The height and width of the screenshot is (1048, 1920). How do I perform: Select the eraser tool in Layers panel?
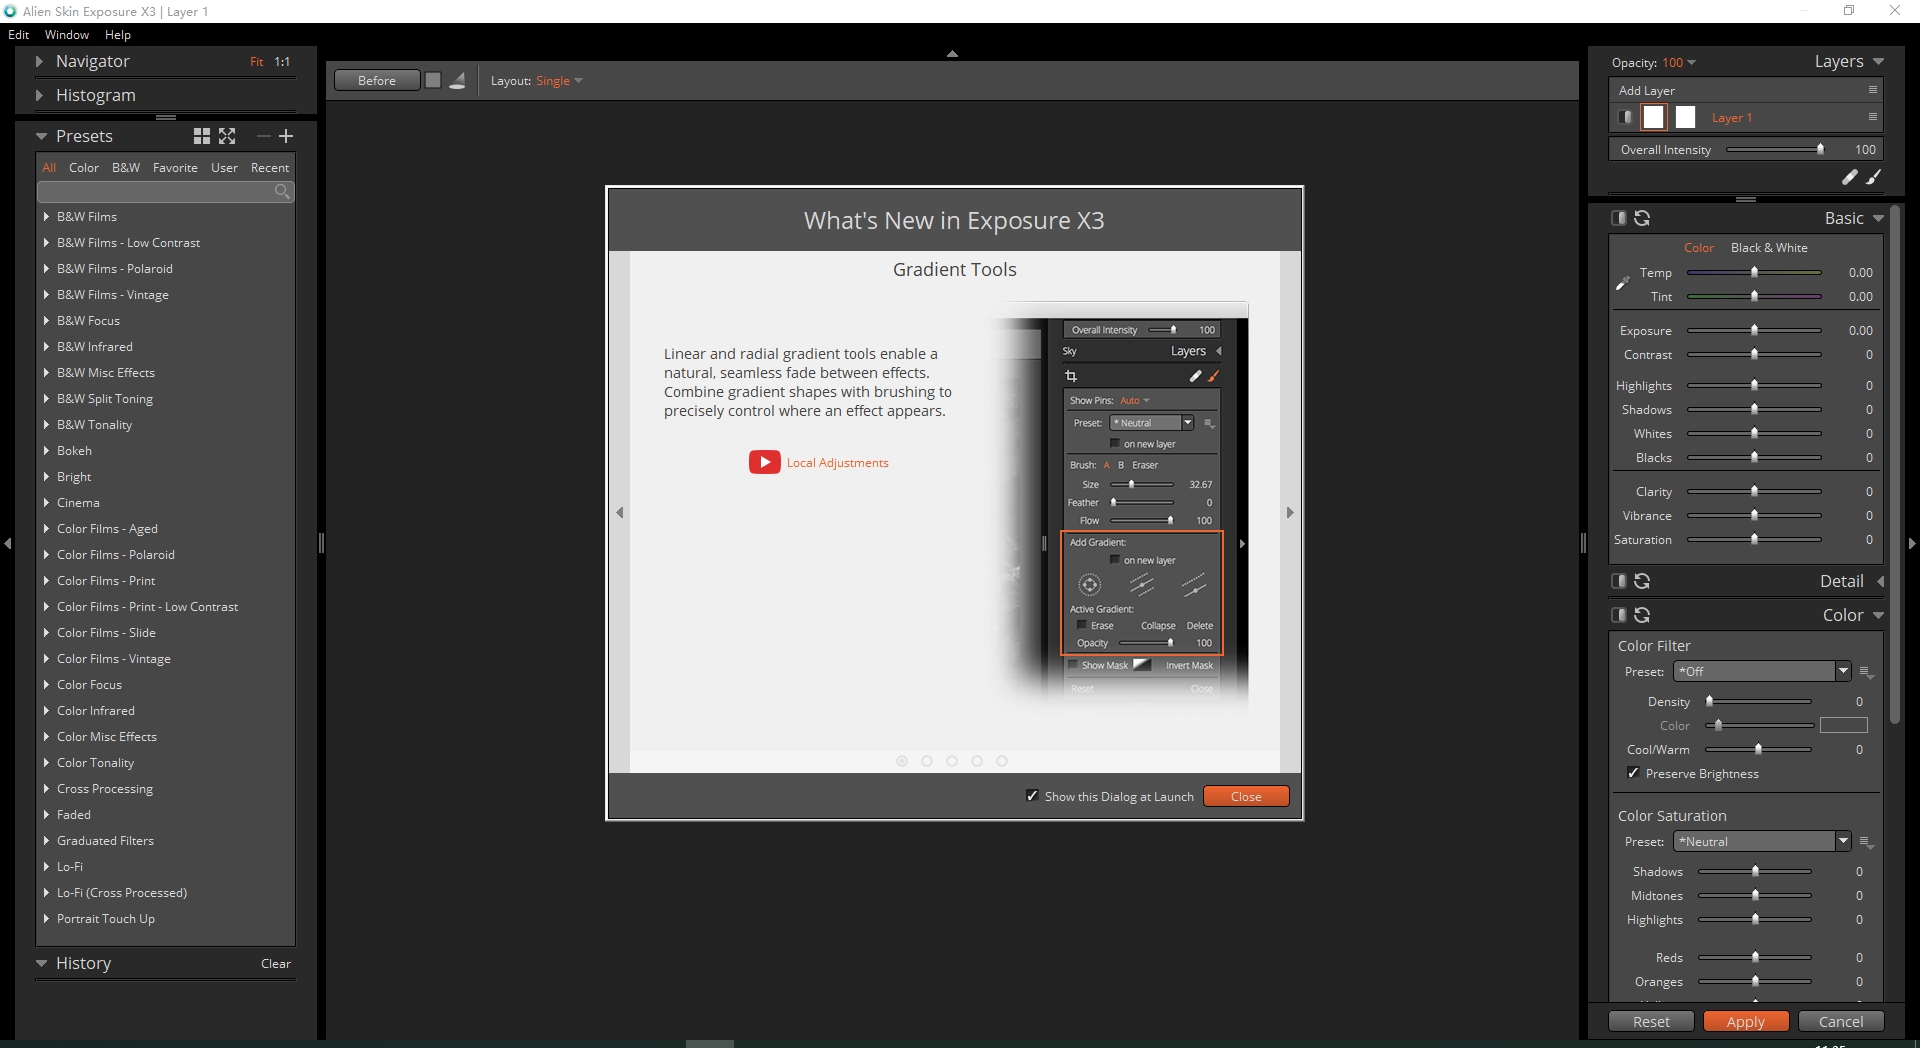1850,177
